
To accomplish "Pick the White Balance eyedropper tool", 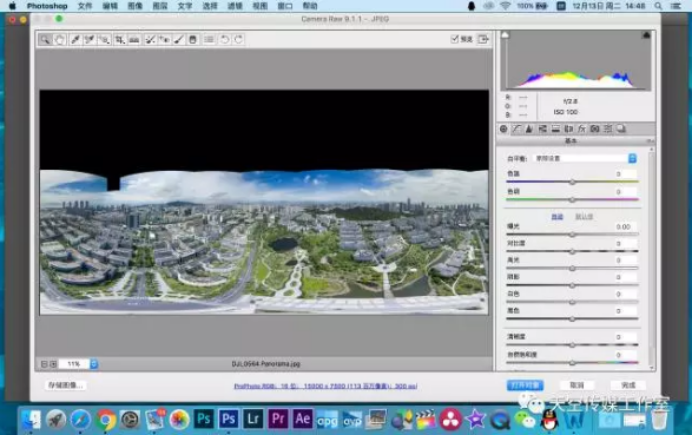I will pyautogui.click(x=75, y=40).
